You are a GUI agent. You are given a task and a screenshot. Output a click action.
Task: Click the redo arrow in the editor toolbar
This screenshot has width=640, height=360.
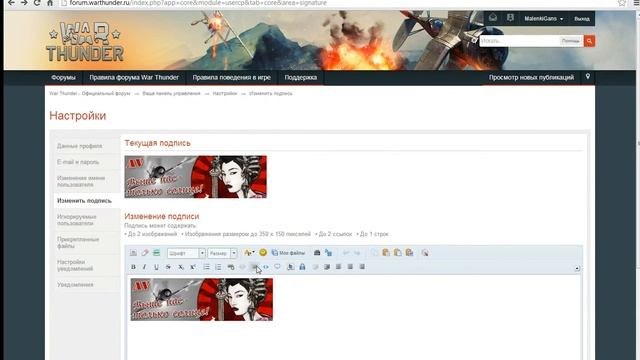(x=357, y=253)
